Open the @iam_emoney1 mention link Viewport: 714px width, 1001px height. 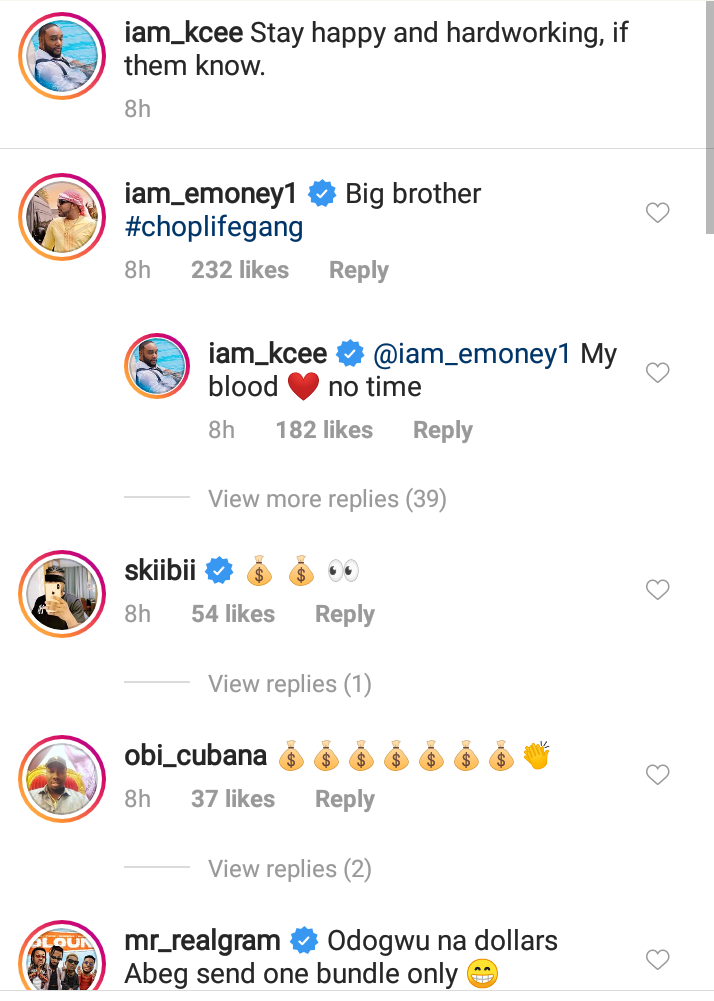[x=471, y=354]
